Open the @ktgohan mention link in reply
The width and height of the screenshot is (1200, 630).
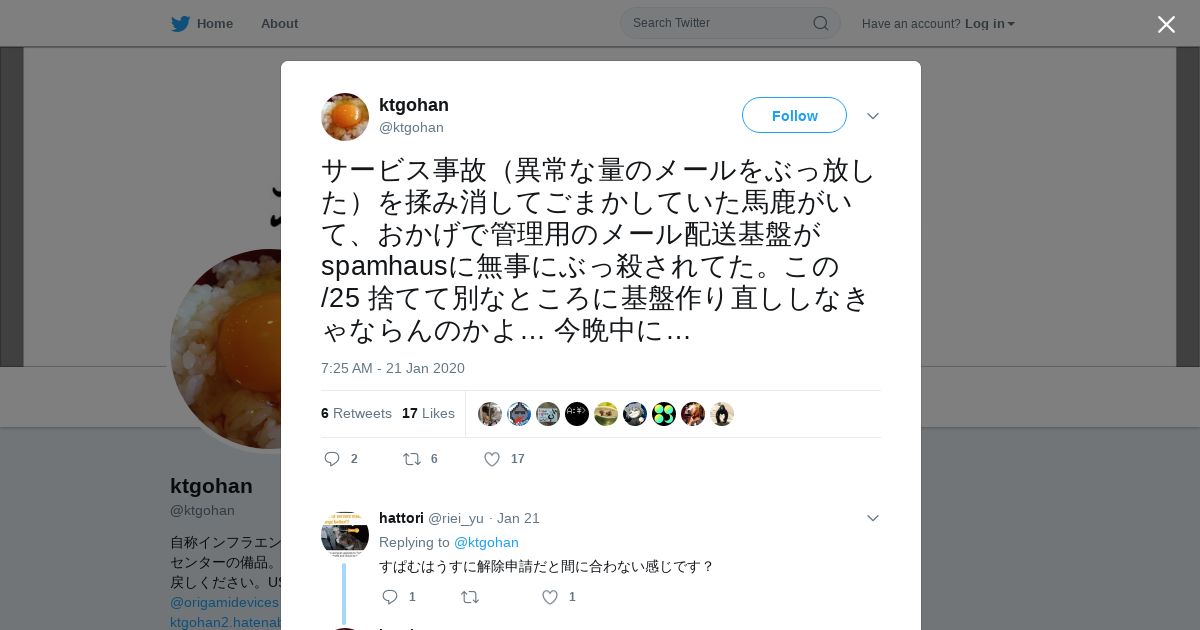pos(486,542)
